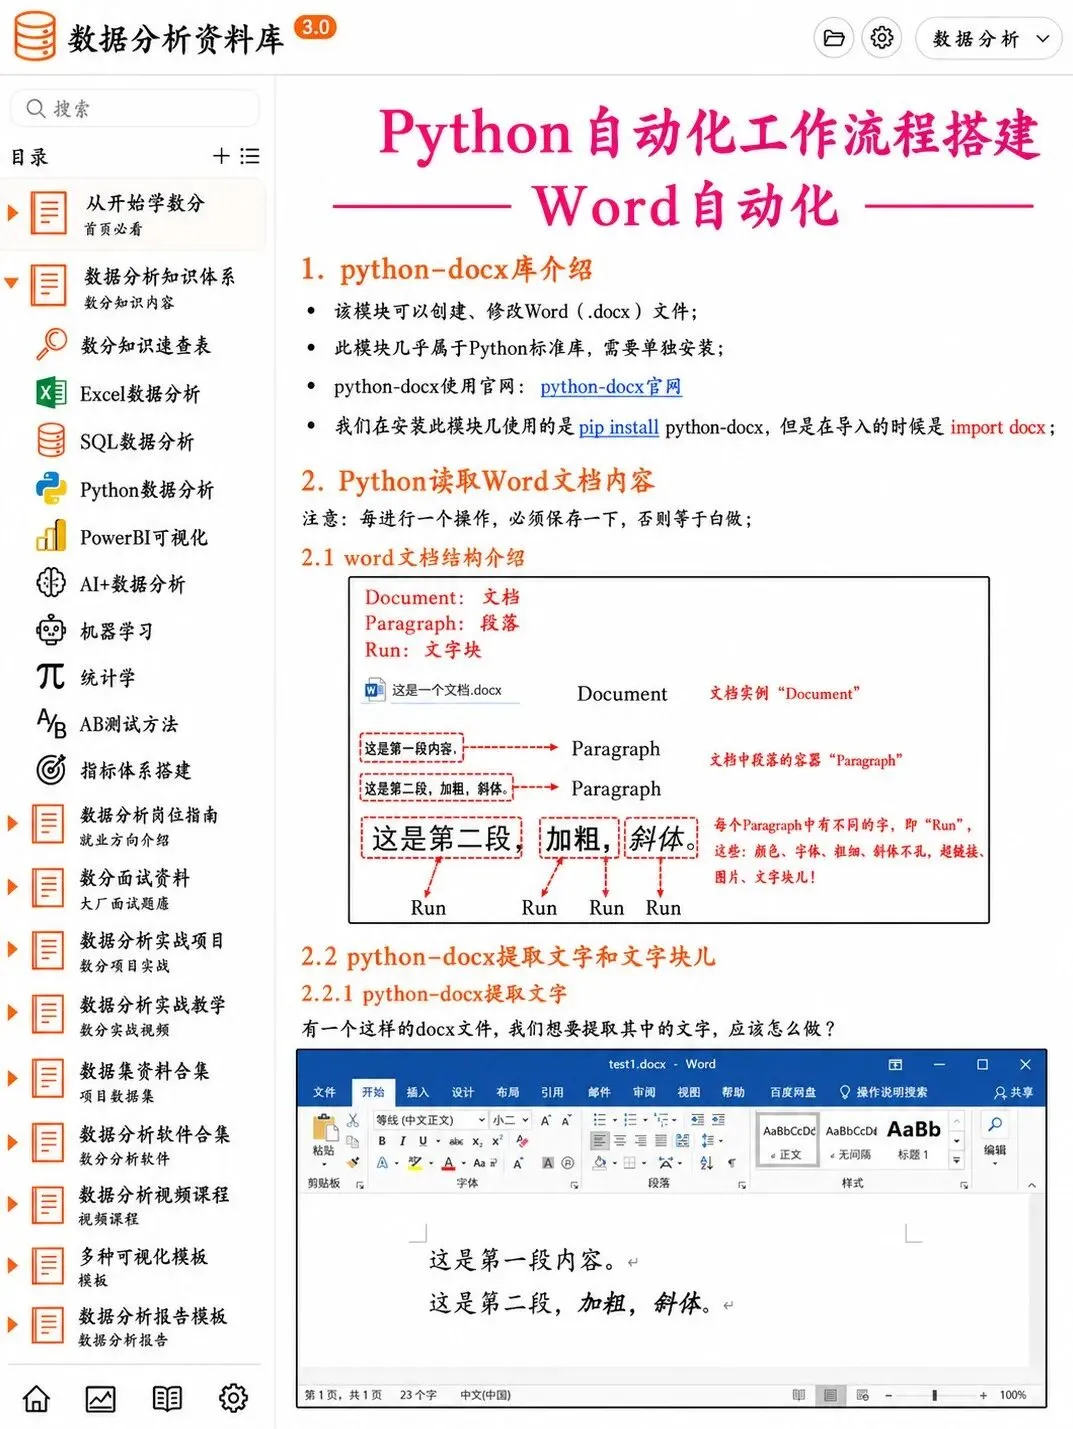Expand the 数据分析实战教学 section
The width and height of the screenshot is (1073, 1429).
tap(13, 1013)
